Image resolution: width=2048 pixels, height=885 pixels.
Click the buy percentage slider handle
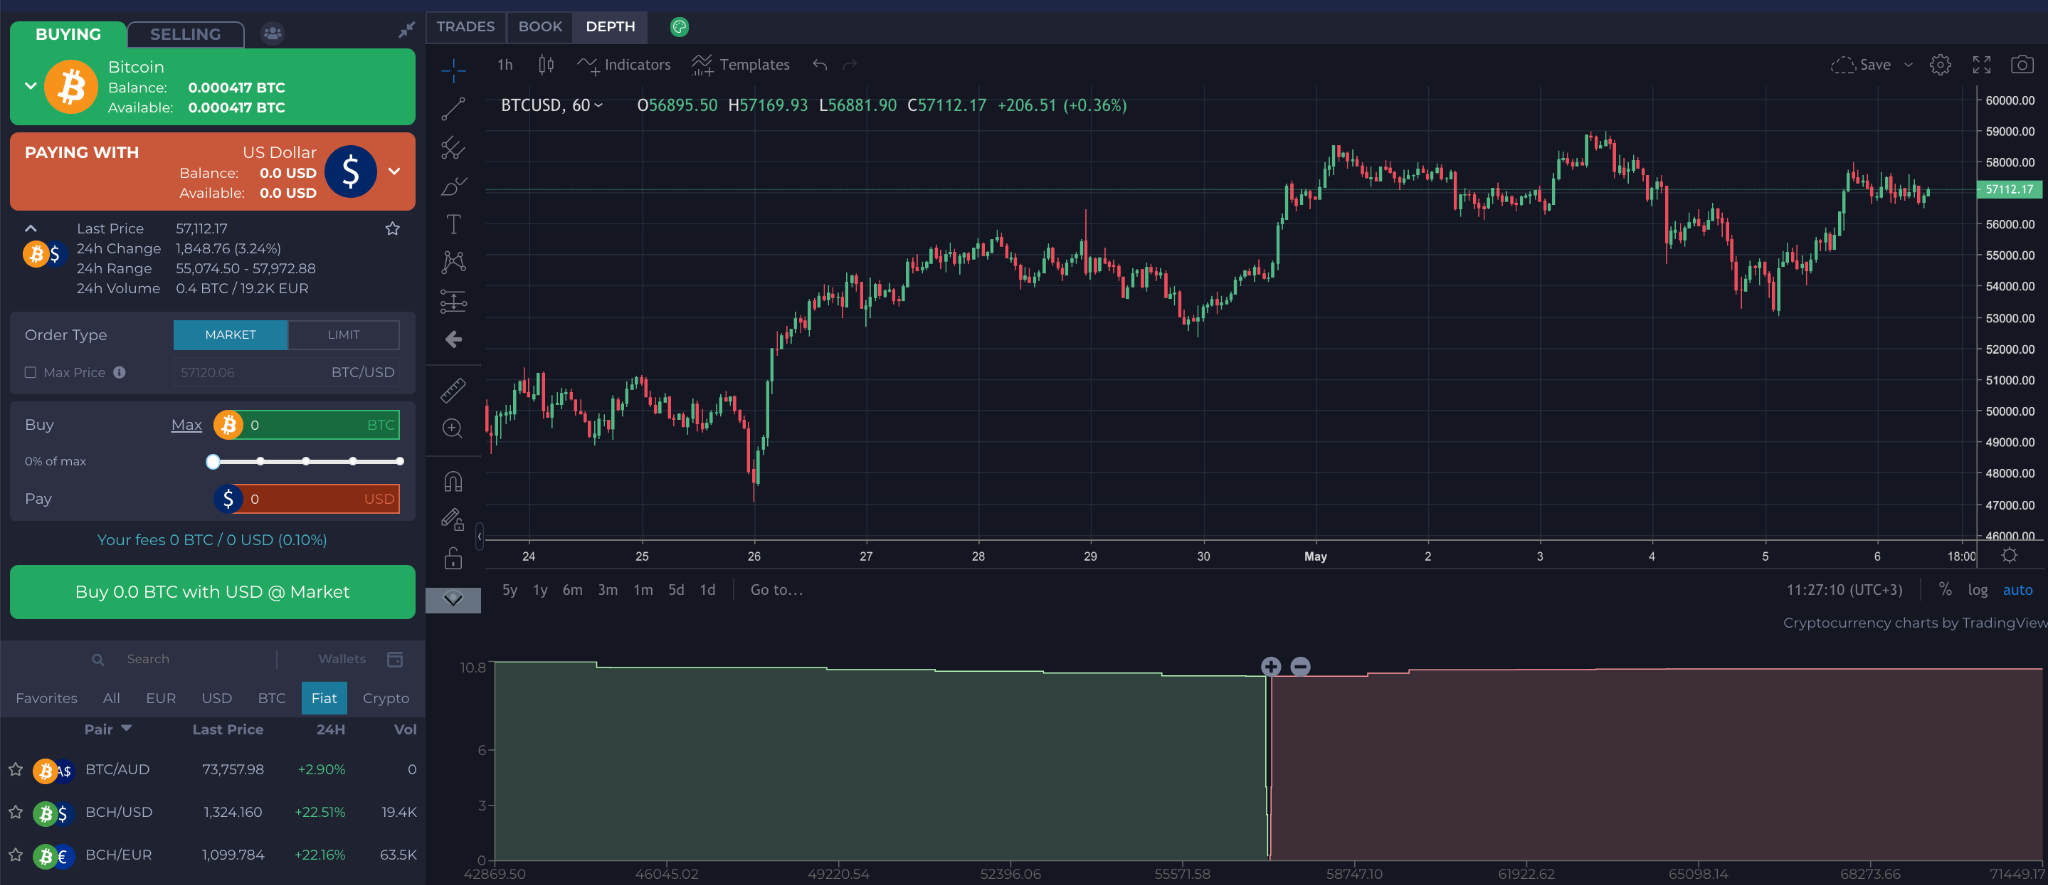coord(213,461)
